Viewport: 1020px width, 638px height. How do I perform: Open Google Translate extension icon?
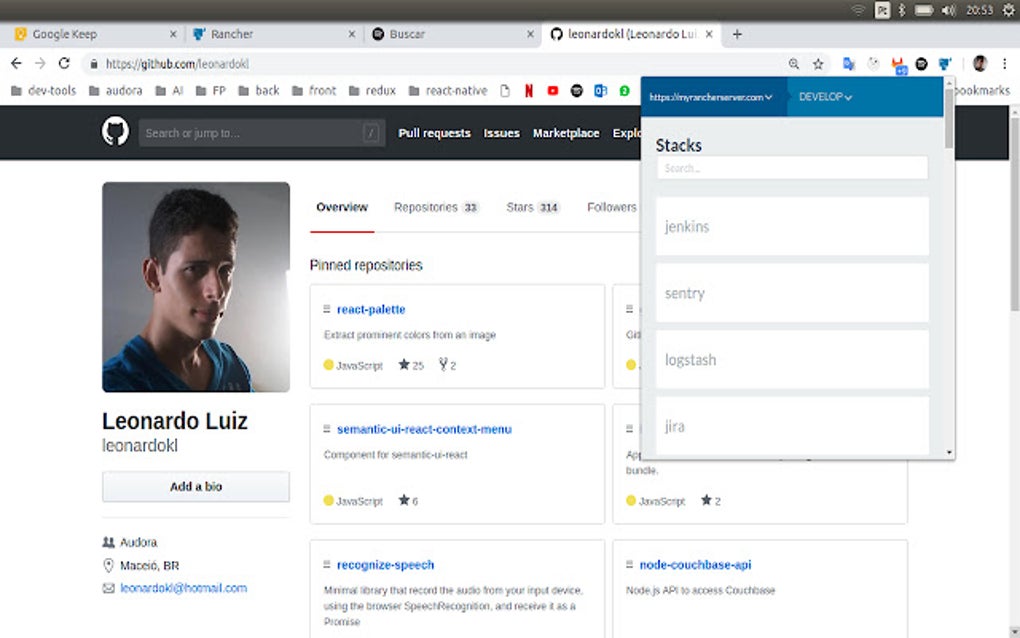[x=849, y=63]
